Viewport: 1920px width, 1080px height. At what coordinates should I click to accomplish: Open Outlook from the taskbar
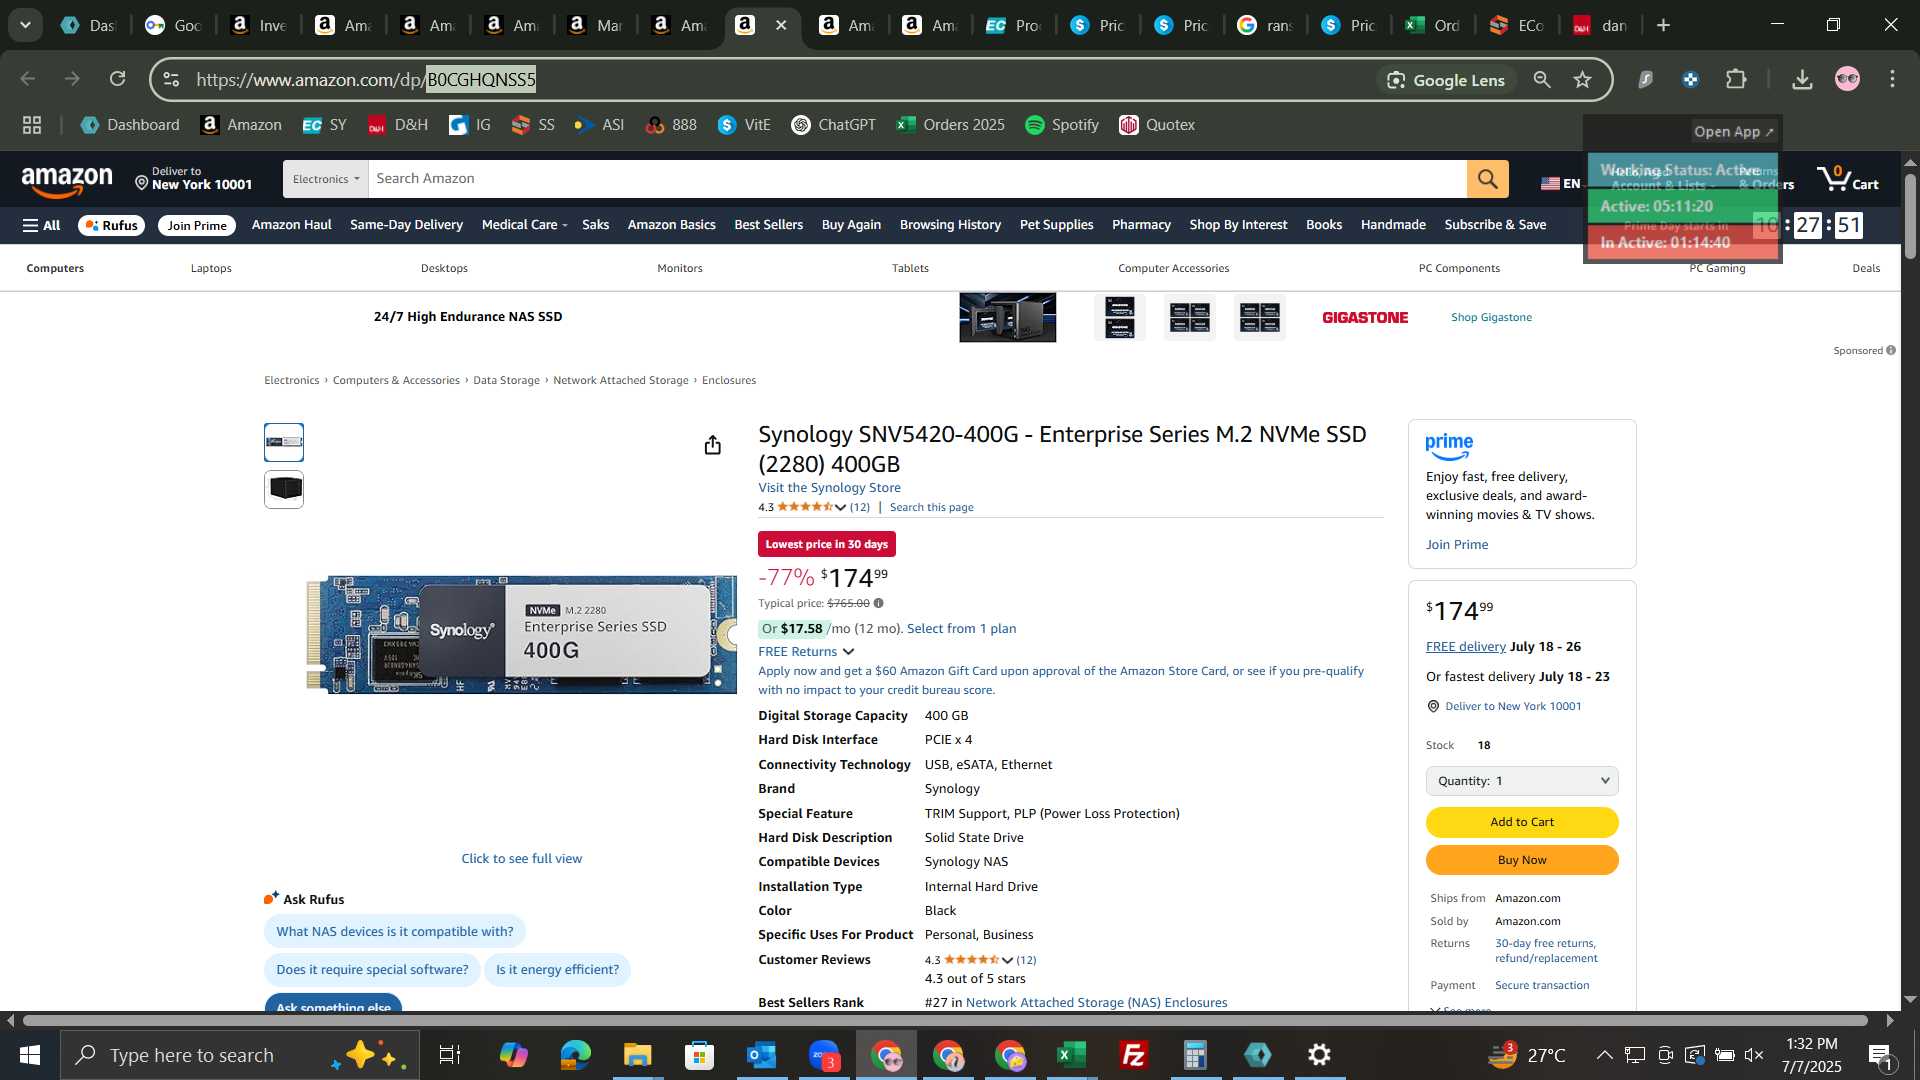click(x=761, y=1055)
